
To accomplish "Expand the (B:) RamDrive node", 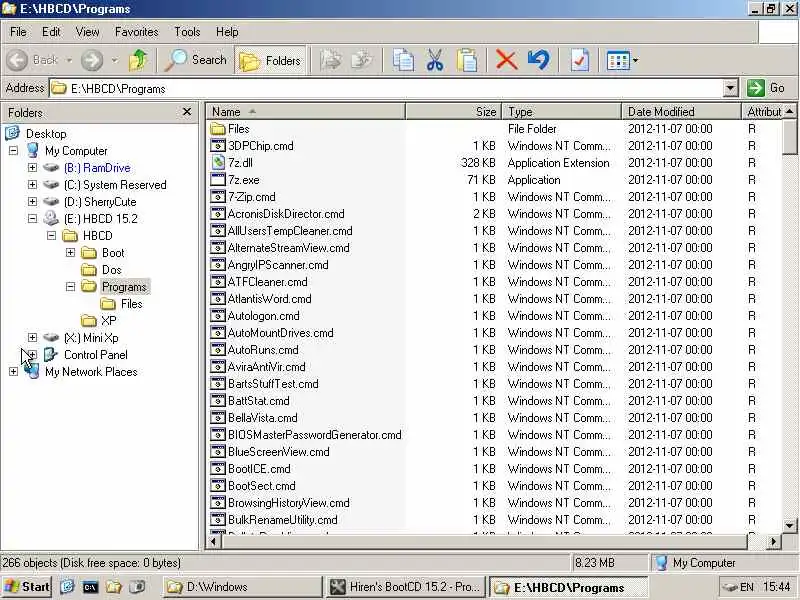I will (32, 167).
